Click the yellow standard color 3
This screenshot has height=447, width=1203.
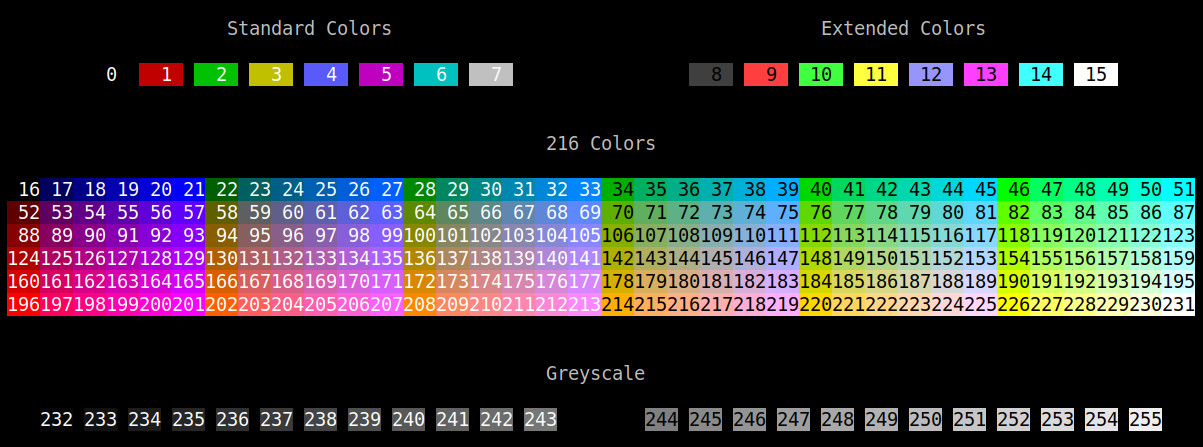pos(271,74)
